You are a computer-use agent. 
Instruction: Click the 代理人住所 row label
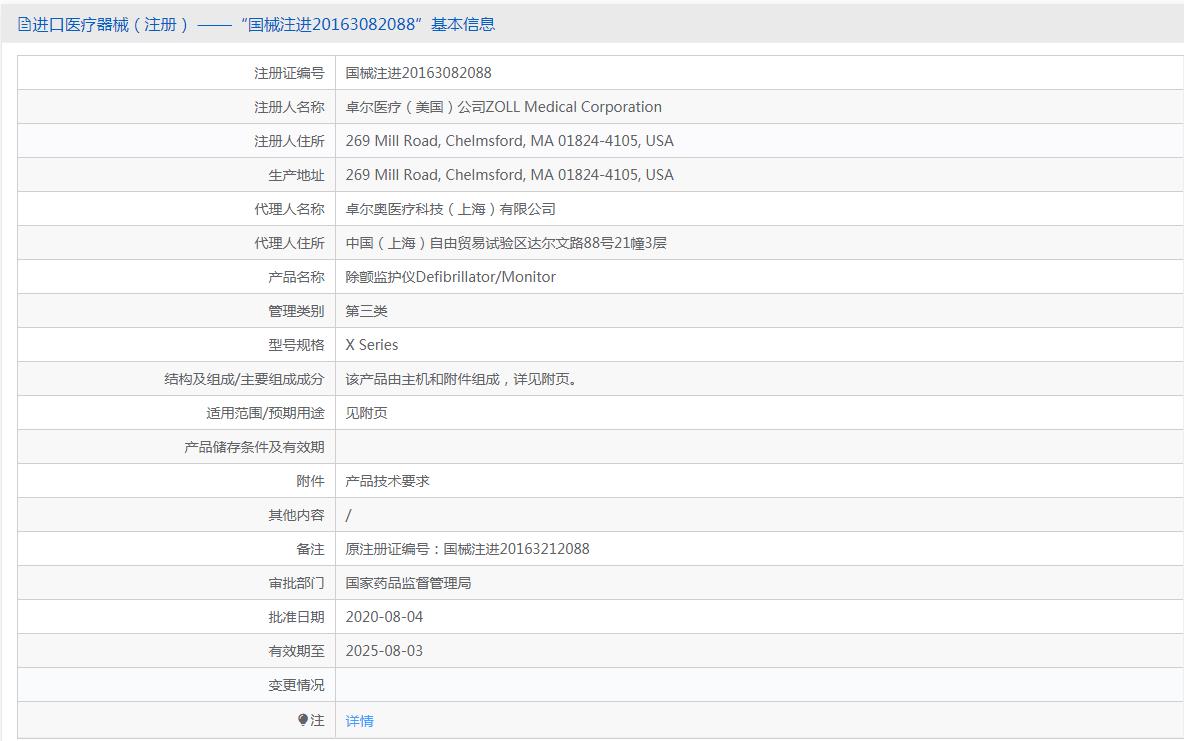[289, 243]
